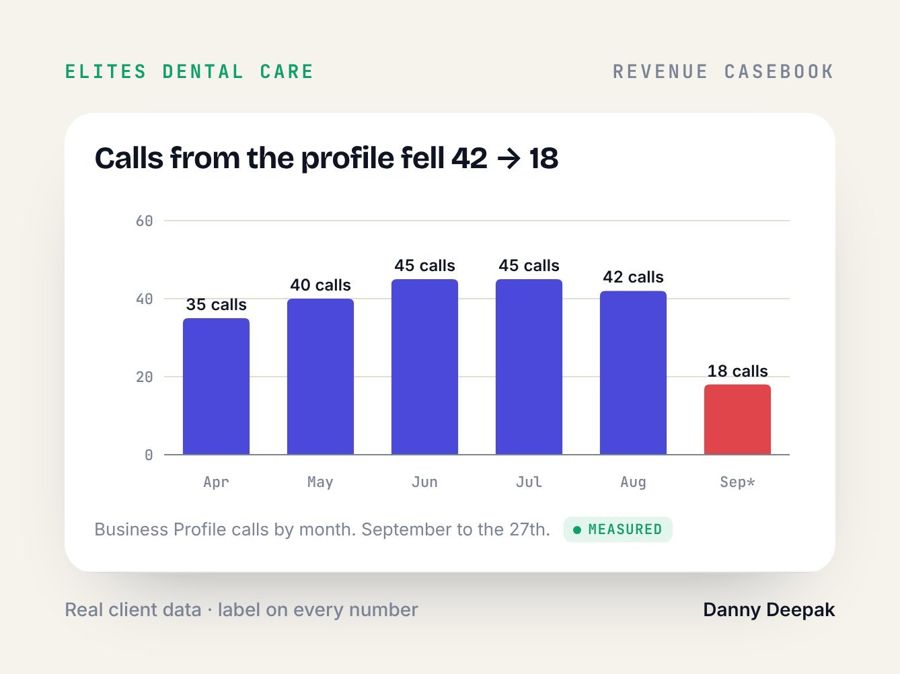Select the May bar in the chart
The height and width of the screenshot is (674, 900).
pos(320,377)
